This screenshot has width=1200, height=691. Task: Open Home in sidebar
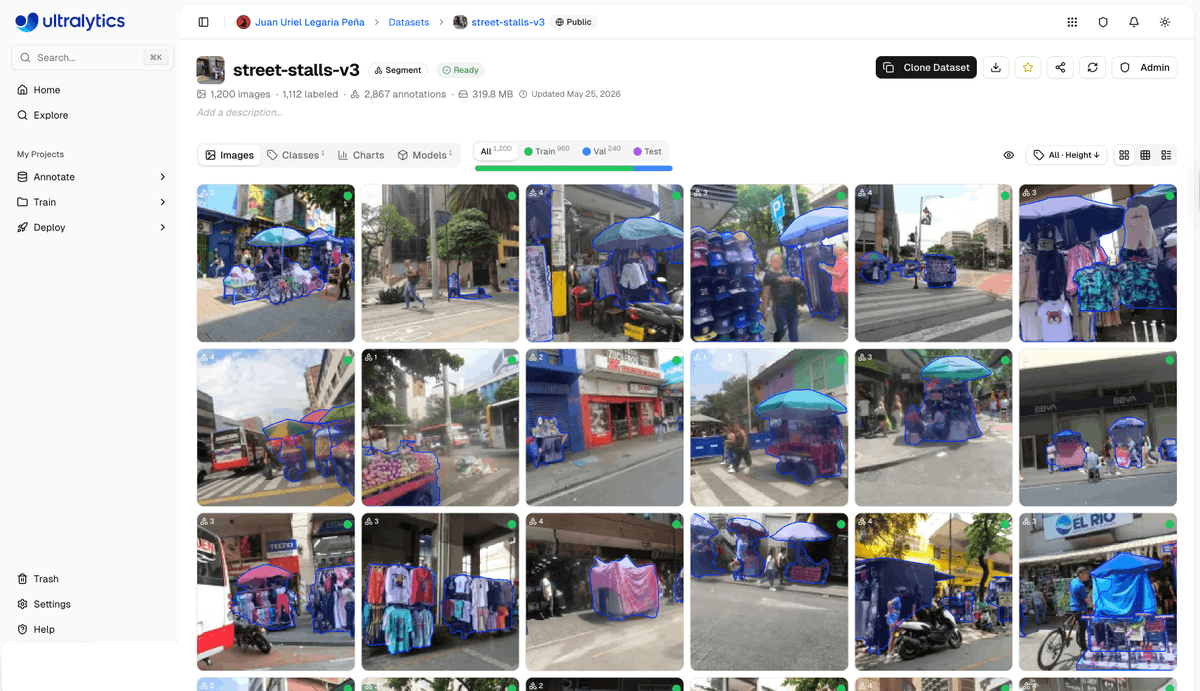click(92, 90)
